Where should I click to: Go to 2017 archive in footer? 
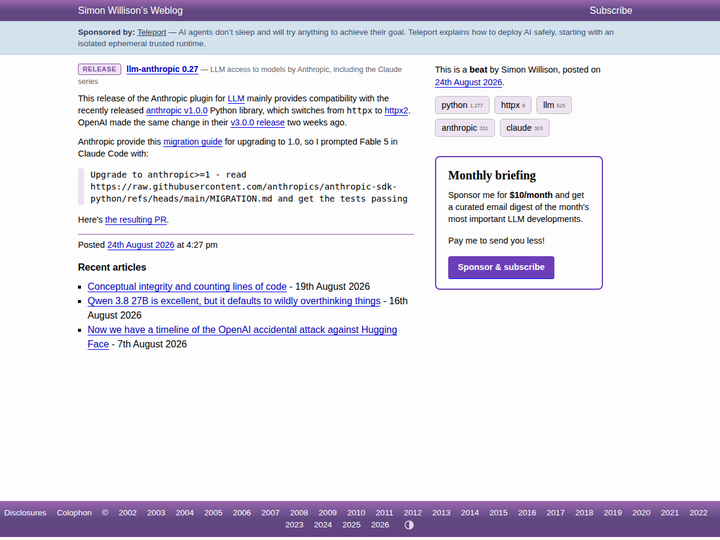tap(555, 513)
